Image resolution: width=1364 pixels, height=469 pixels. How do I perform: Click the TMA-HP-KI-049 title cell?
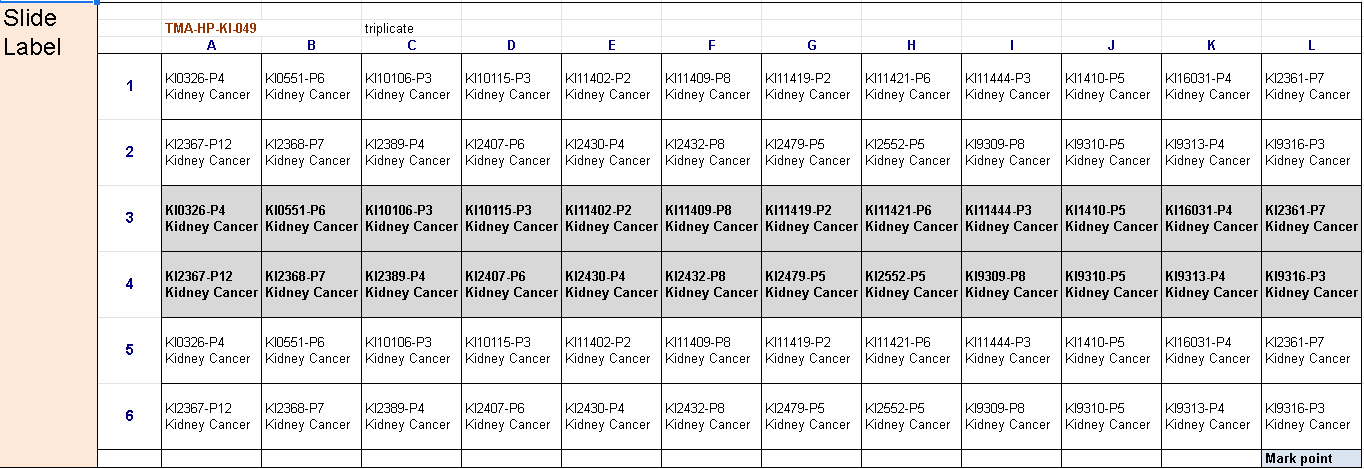211,29
